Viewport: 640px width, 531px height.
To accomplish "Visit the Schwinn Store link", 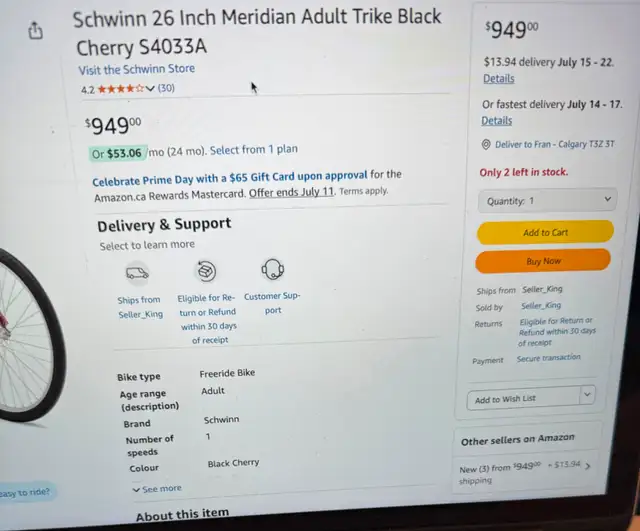I will tap(137, 69).
